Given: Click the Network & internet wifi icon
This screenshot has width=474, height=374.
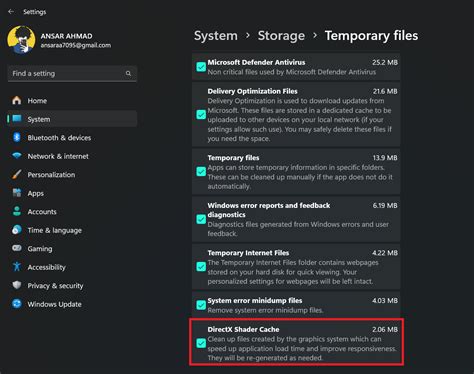Looking at the screenshot, I should (x=17, y=156).
